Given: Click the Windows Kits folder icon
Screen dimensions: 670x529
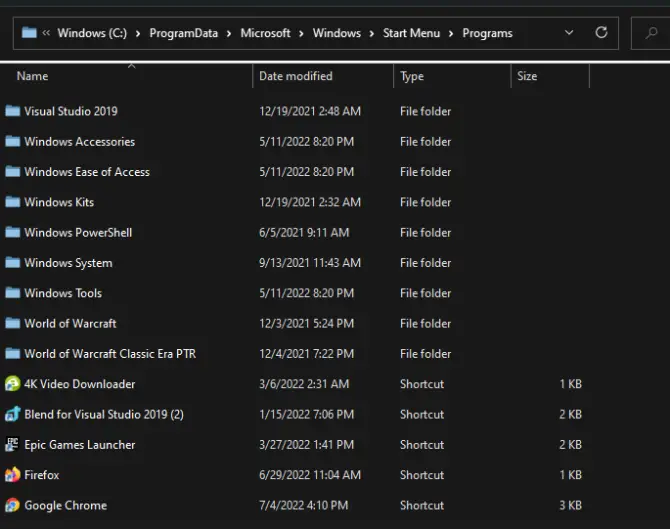Looking at the screenshot, I should pos(12,202).
